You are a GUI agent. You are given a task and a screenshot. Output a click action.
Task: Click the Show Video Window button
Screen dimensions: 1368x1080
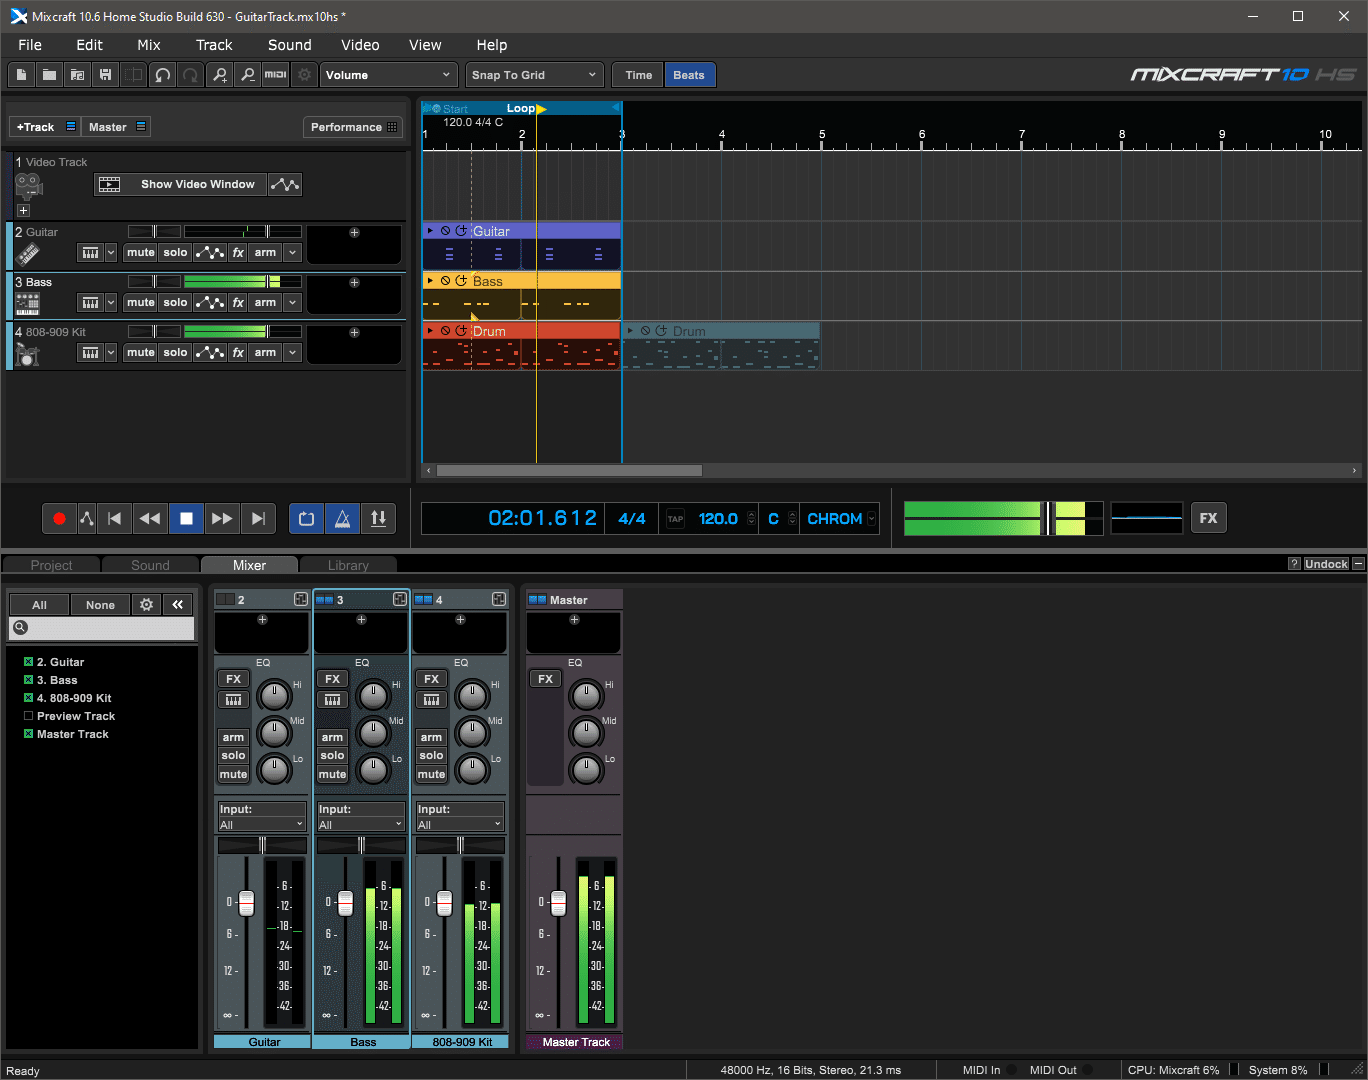[x=181, y=184]
